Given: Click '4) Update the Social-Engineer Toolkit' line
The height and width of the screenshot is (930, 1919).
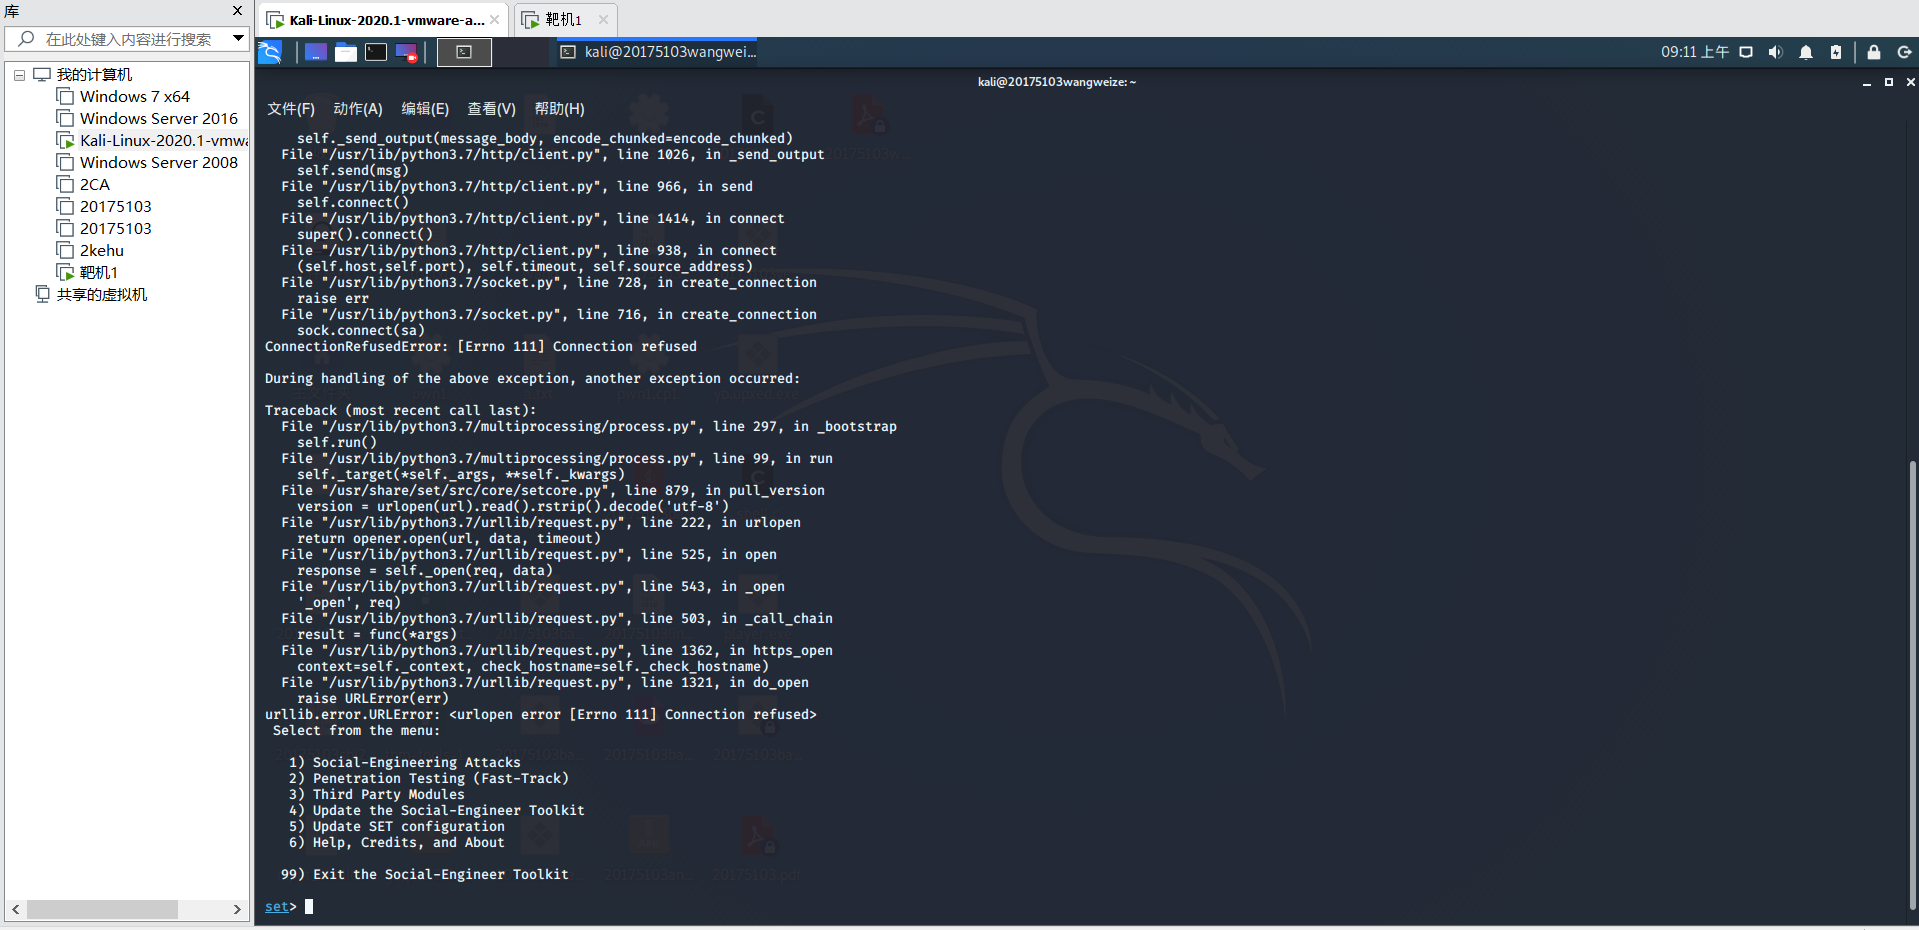Looking at the screenshot, I should pos(437,811).
